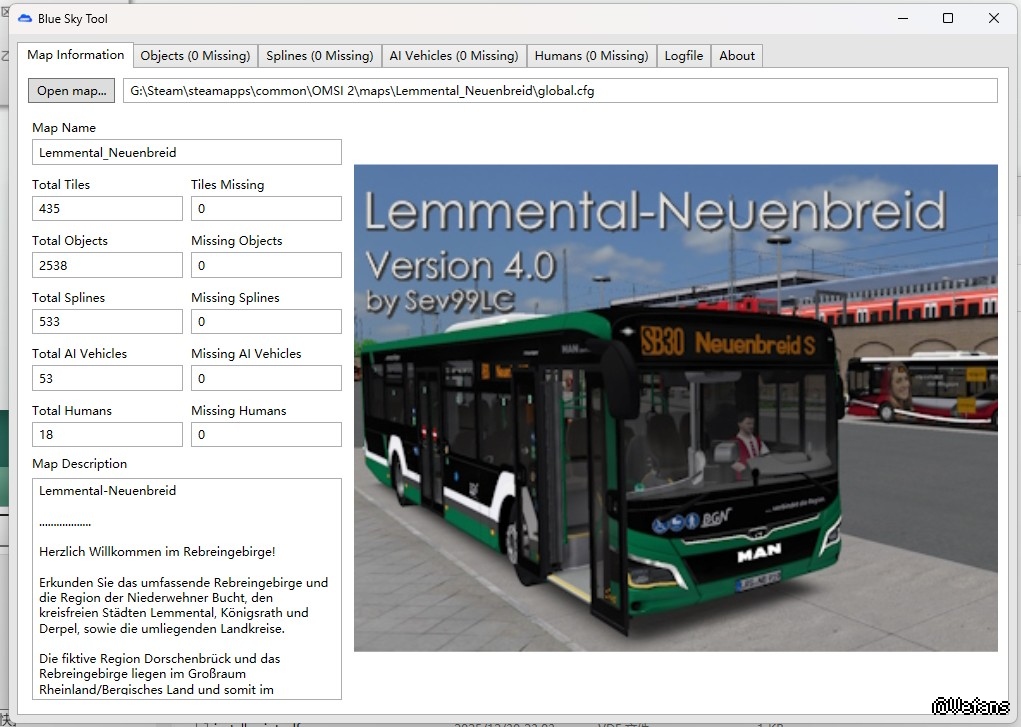Click the Missing Humans value field
This screenshot has height=727, width=1021.
pos(266,435)
